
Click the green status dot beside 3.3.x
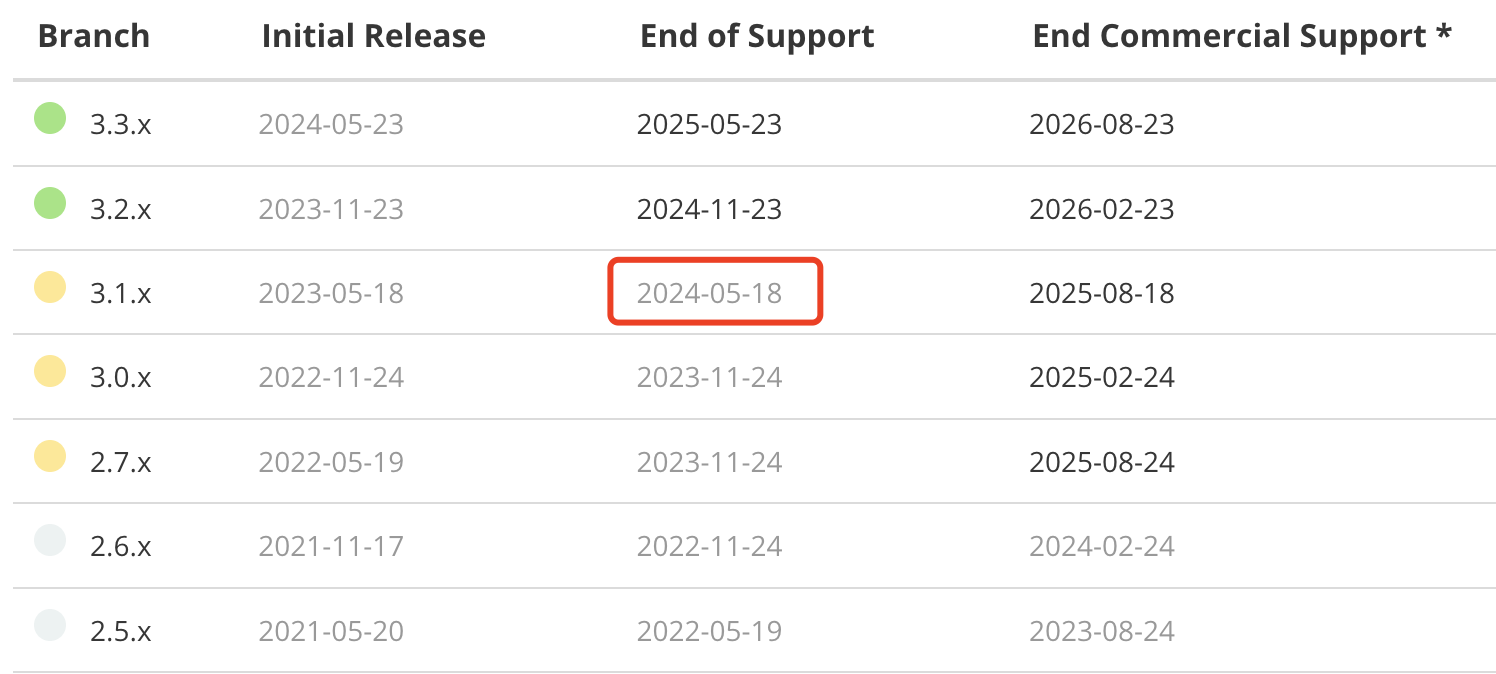coord(50,119)
